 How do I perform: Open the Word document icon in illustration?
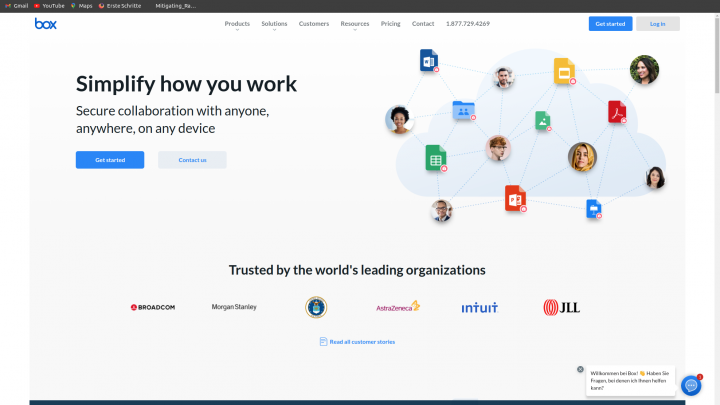pos(429,60)
